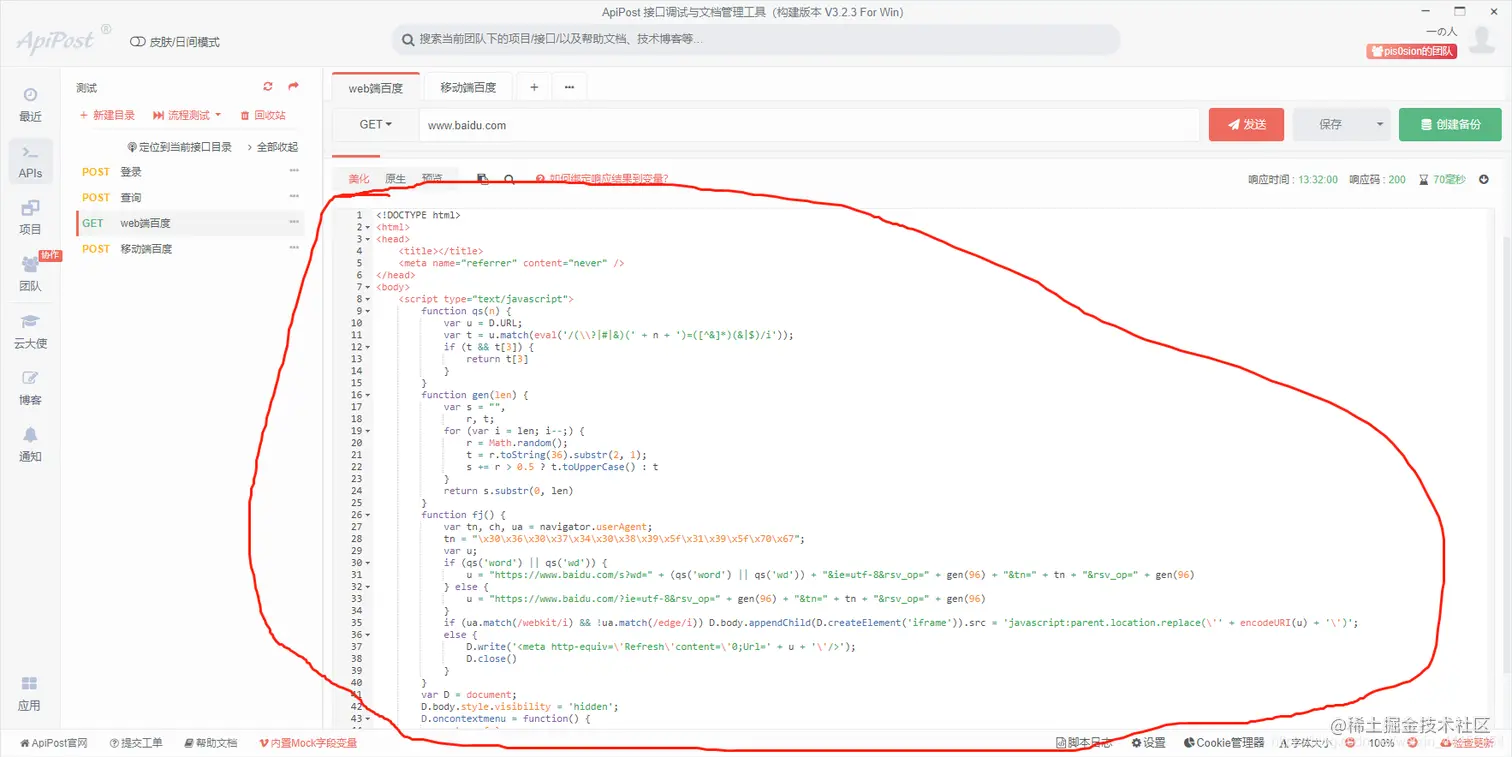Expand the 流程测试 dropdown
The image size is (1512, 757).
(x=187, y=115)
